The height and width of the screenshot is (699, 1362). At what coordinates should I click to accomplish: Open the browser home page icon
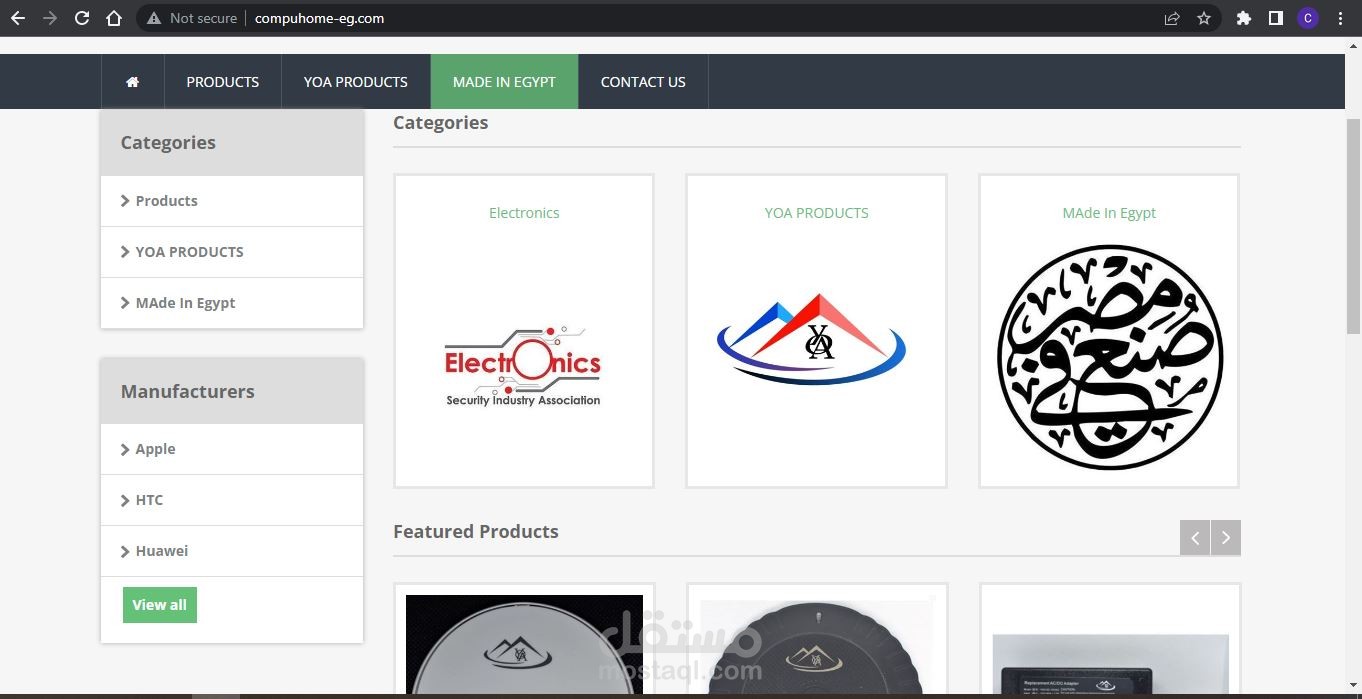114,18
